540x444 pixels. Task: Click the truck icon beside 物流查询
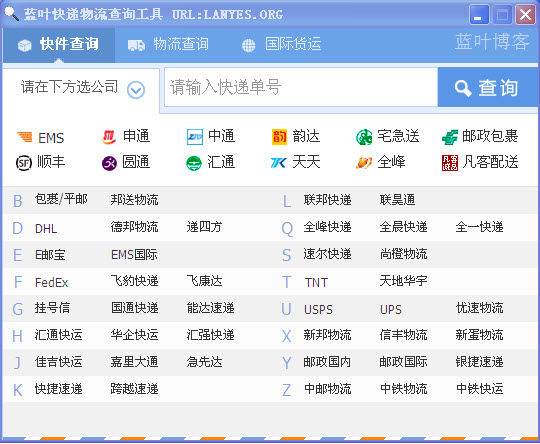pos(136,45)
